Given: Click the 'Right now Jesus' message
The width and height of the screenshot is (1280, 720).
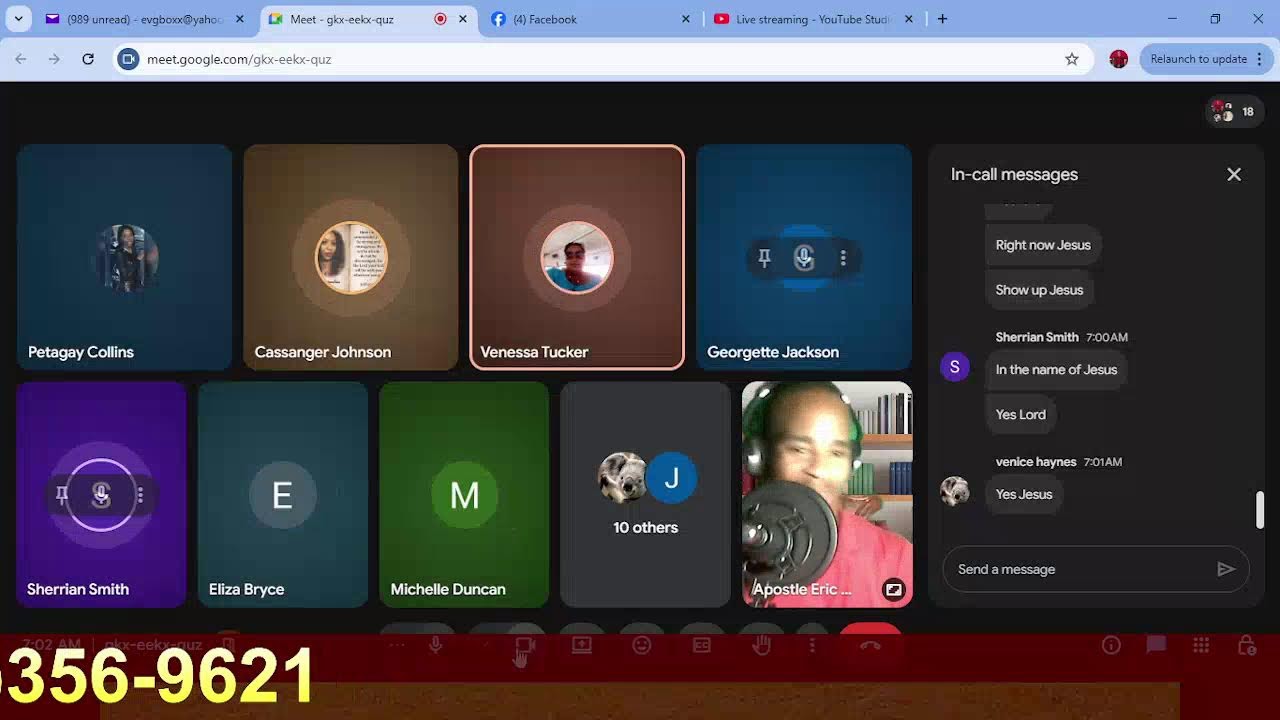Looking at the screenshot, I should pyautogui.click(x=1043, y=245).
